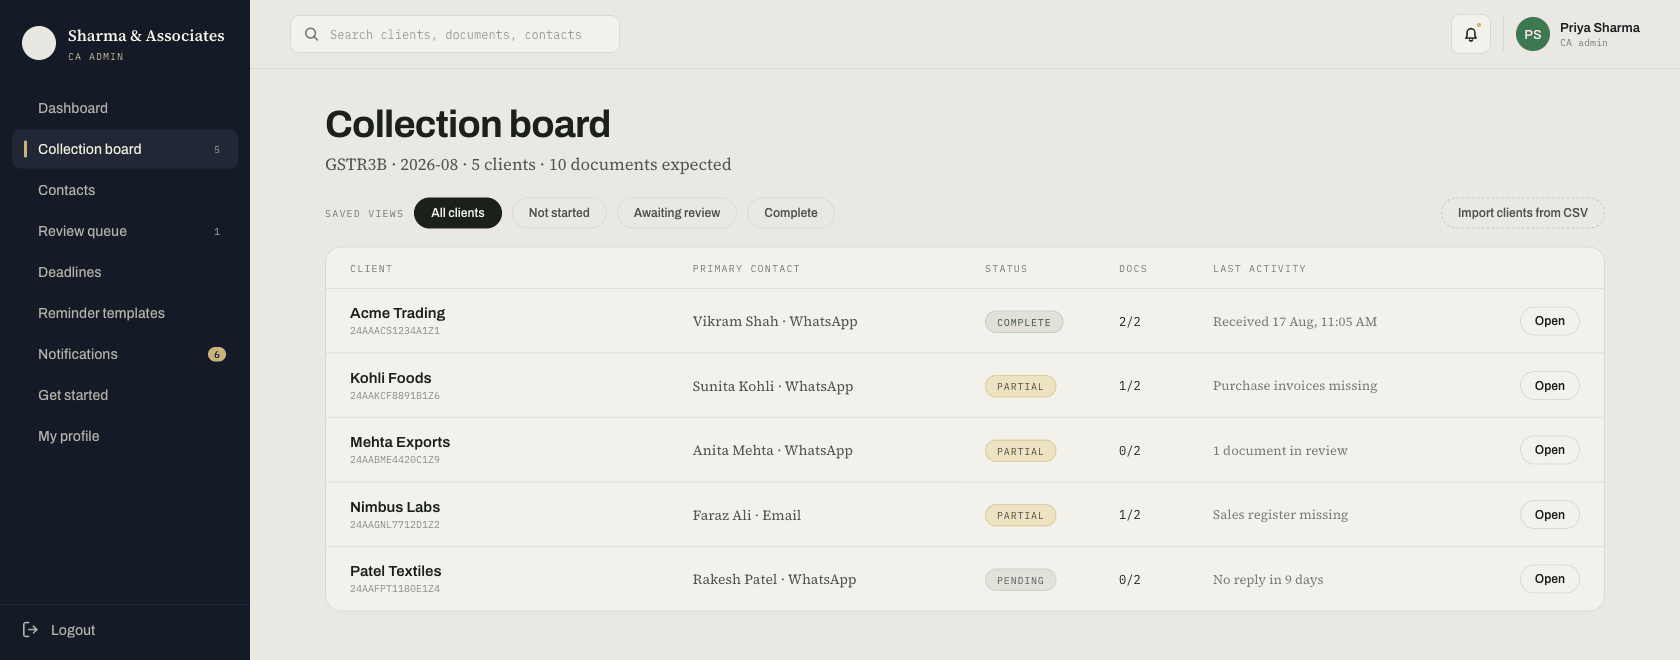Screen dimensions: 1680x660
Task: Click the PARTIAL status badge for Mehta Exports
Action: click(x=1020, y=451)
